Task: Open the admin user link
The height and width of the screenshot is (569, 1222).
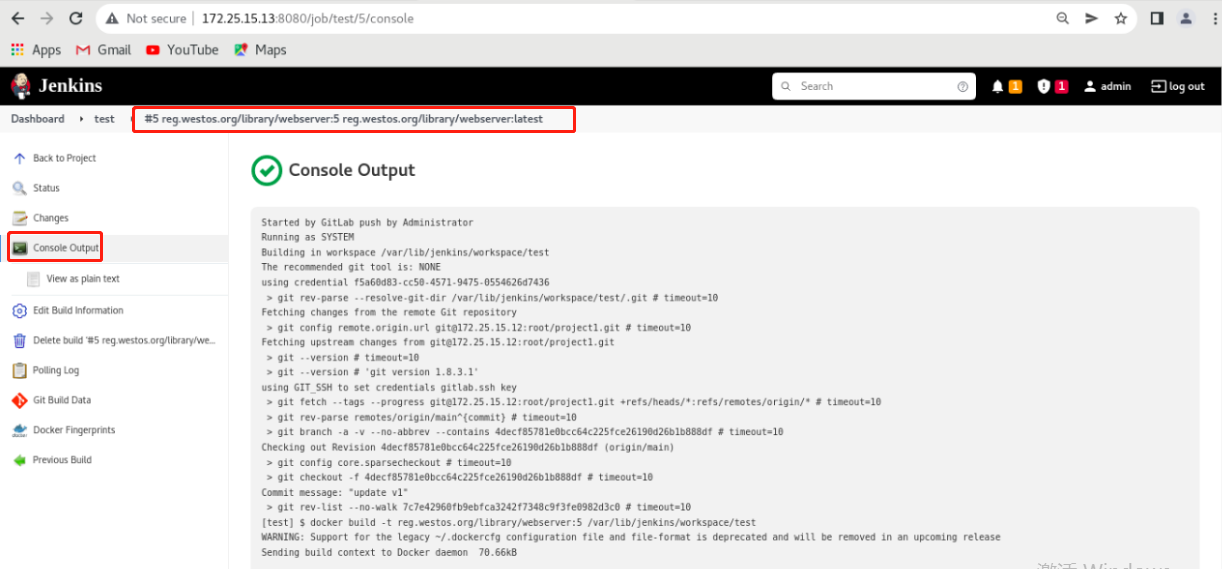Action: coord(1107,87)
